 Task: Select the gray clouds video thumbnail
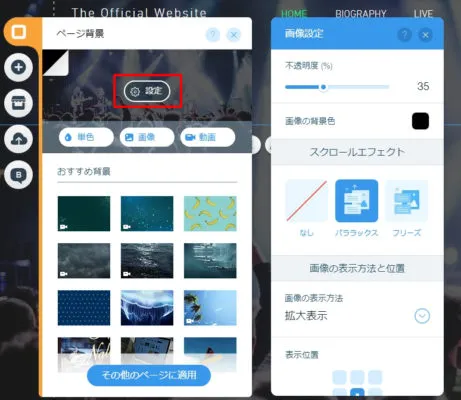click(84, 260)
